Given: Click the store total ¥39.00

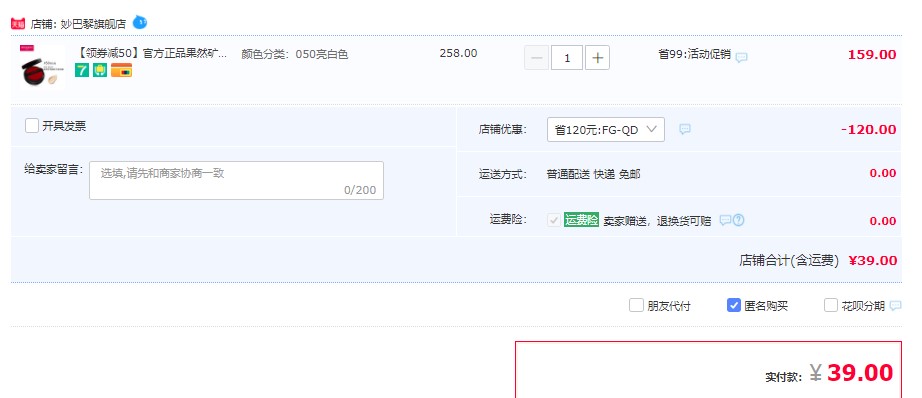Looking at the screenshot, I should [873, 260].
